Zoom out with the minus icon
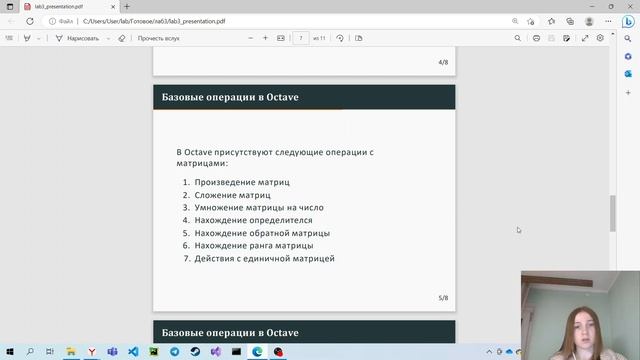The width and height of the screenshot is (640, 360). click(x=251, y=38)
